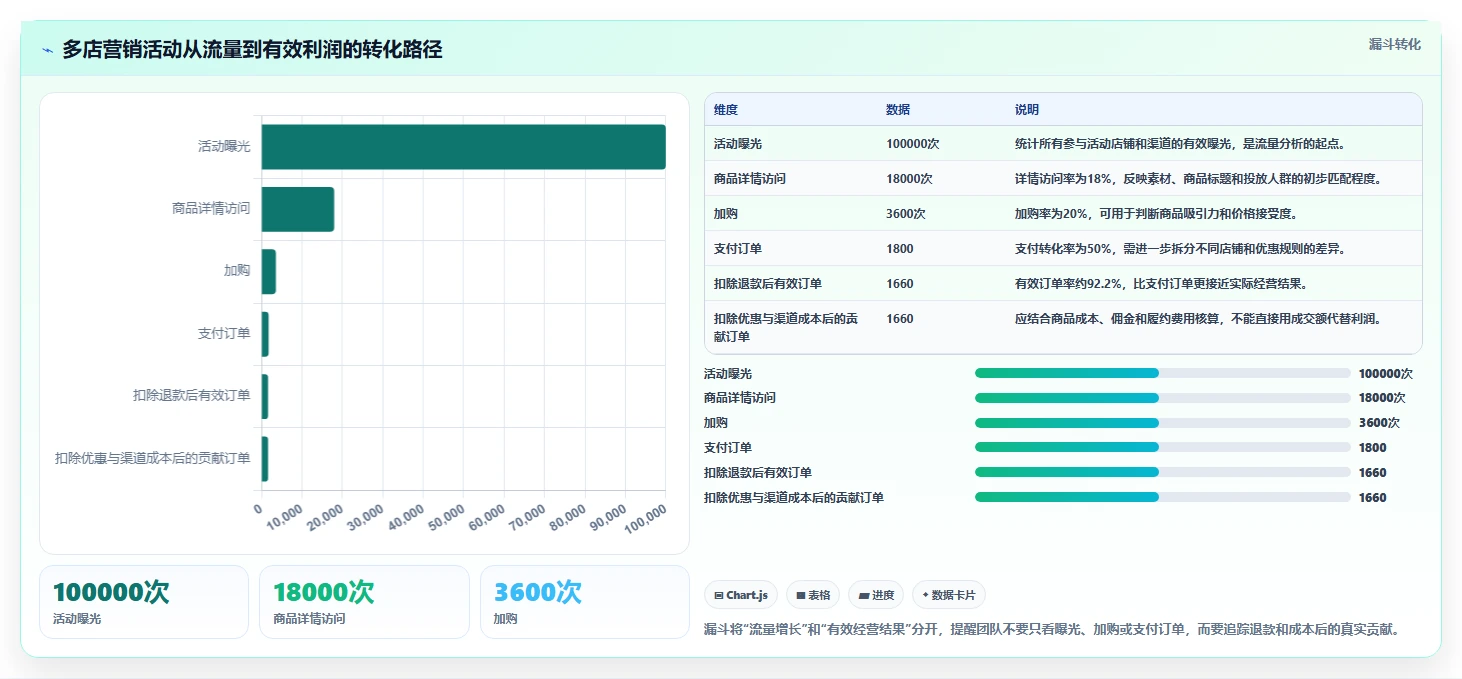Click the table description 应结合商品成本、佣金和履约费用核算
Screen dimensions: 1462x679
(1198, 319)
